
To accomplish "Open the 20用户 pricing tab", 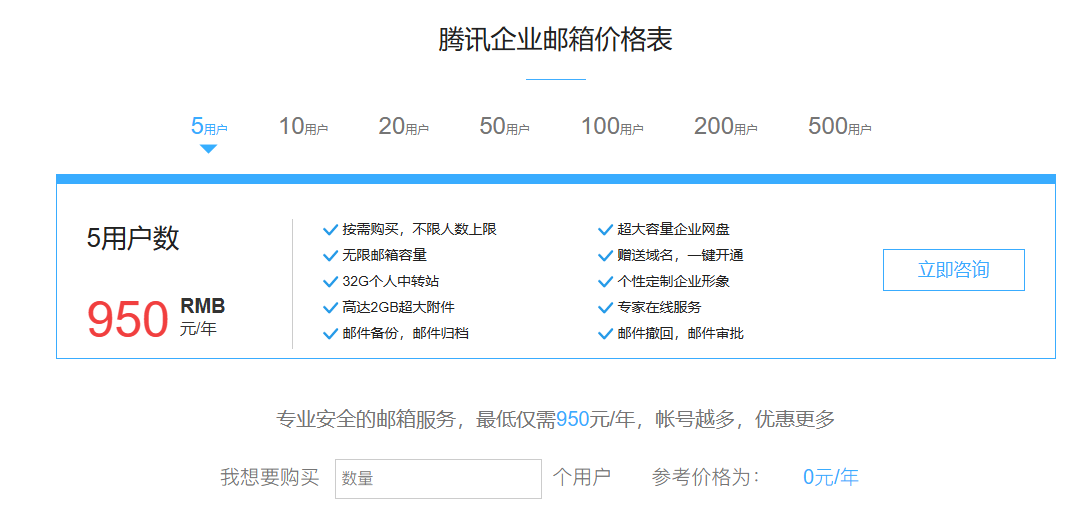I will pyautogui.click(x=403, y=127).
